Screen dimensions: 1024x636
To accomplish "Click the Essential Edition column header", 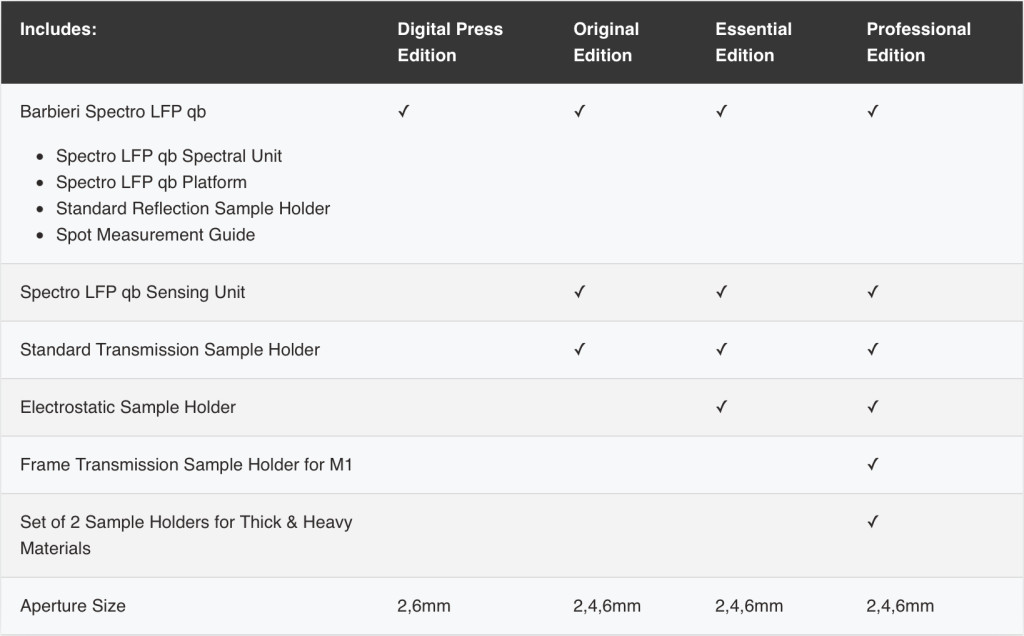I will coord(752,42).
